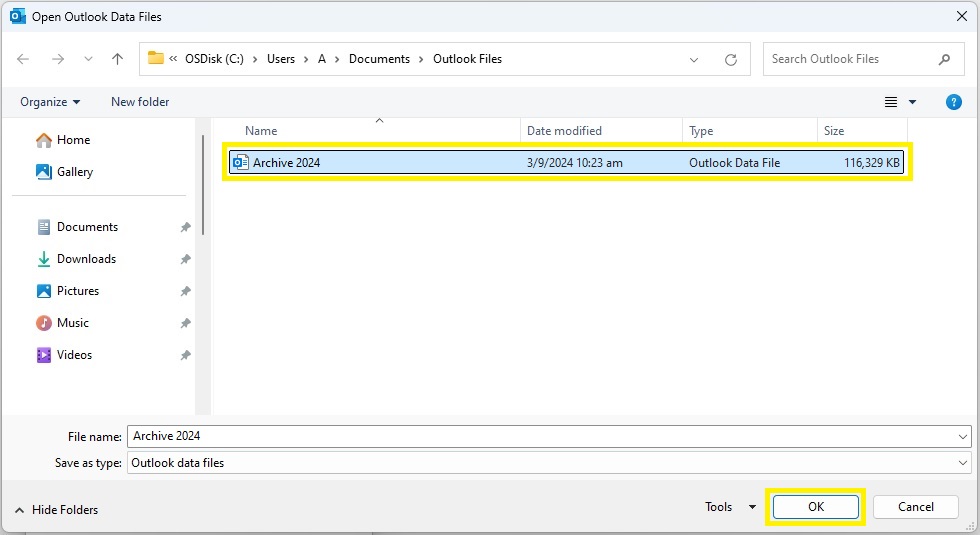Viewport: 980px width, 535px height.
Task: Click the search magnifier icon
Action: click(x=944, y=59)
